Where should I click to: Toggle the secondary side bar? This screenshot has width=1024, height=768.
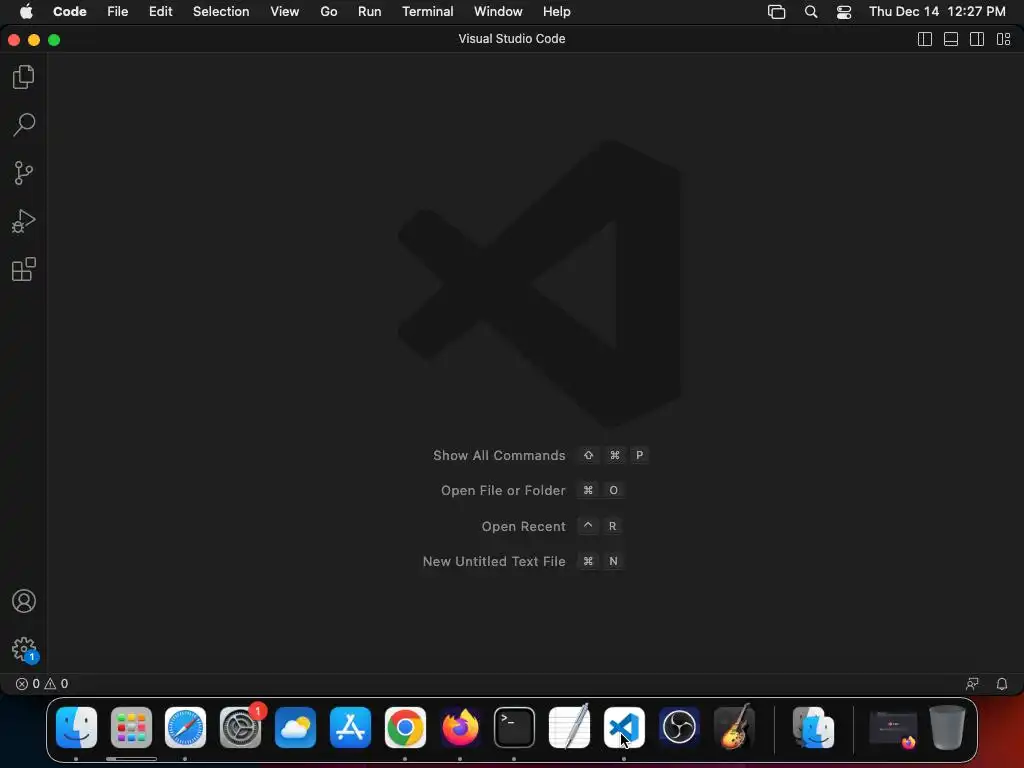pos(977,39)
